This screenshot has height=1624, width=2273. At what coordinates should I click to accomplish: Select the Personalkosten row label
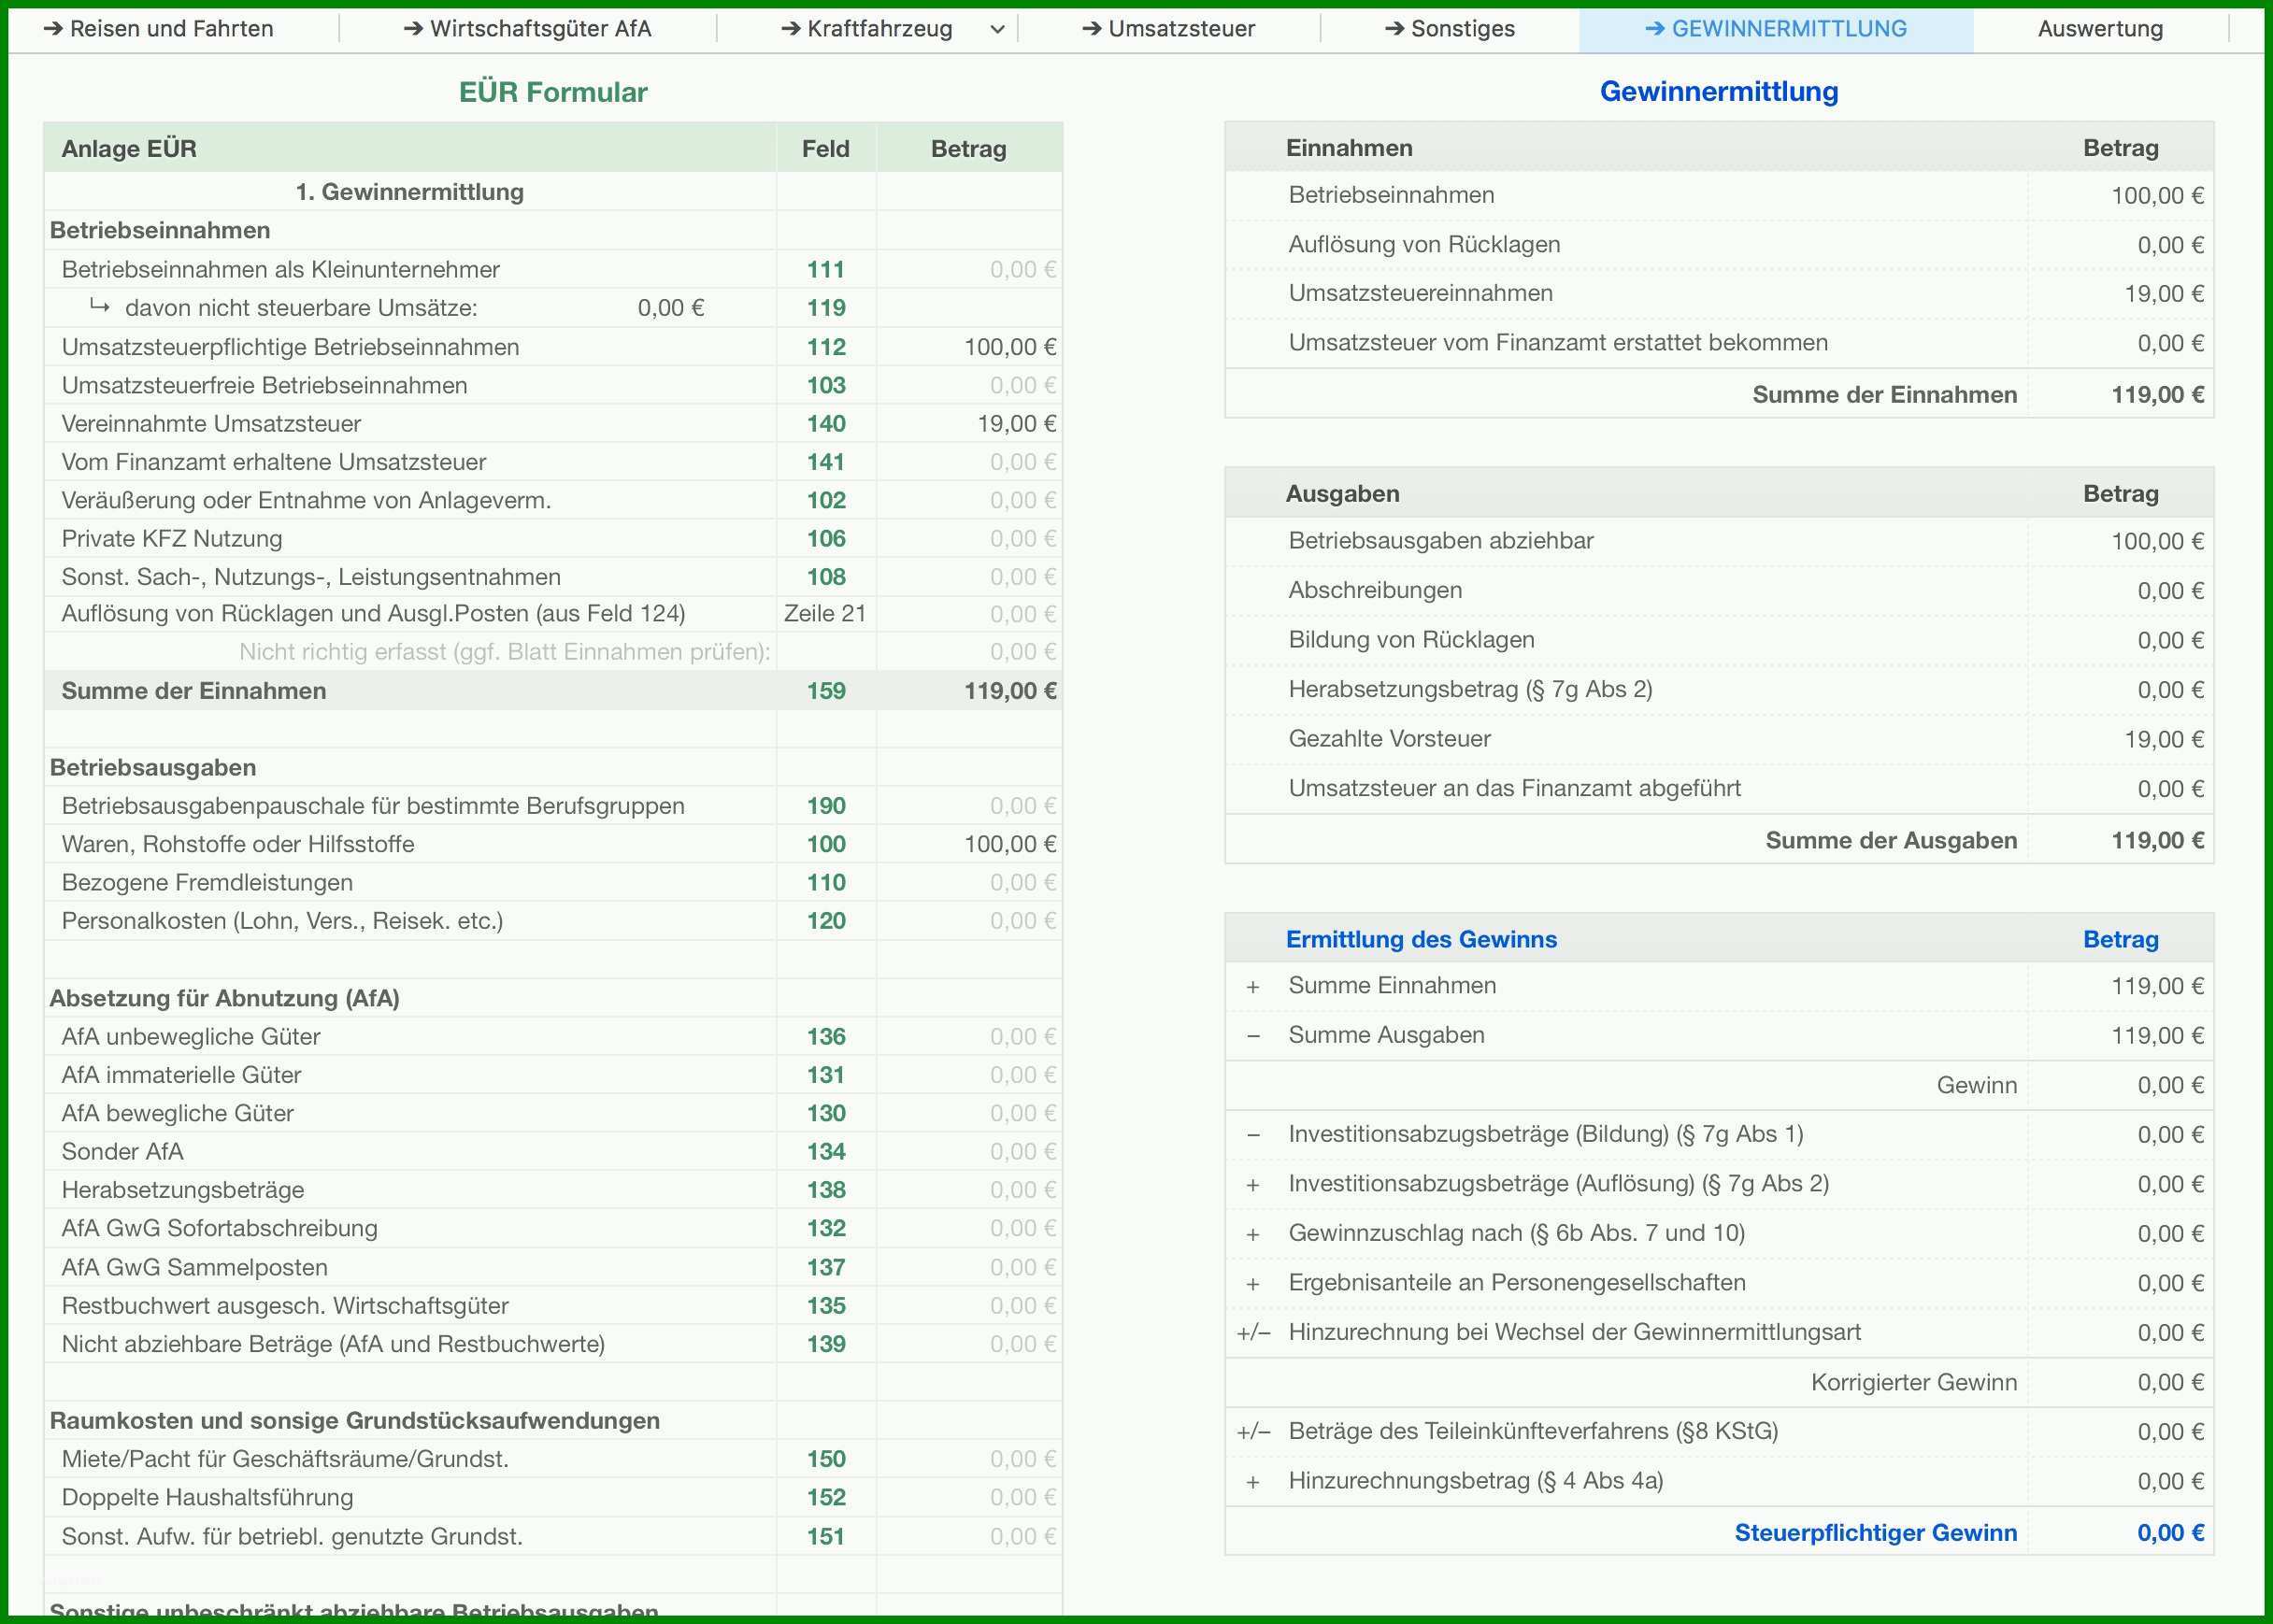[282, 921]
